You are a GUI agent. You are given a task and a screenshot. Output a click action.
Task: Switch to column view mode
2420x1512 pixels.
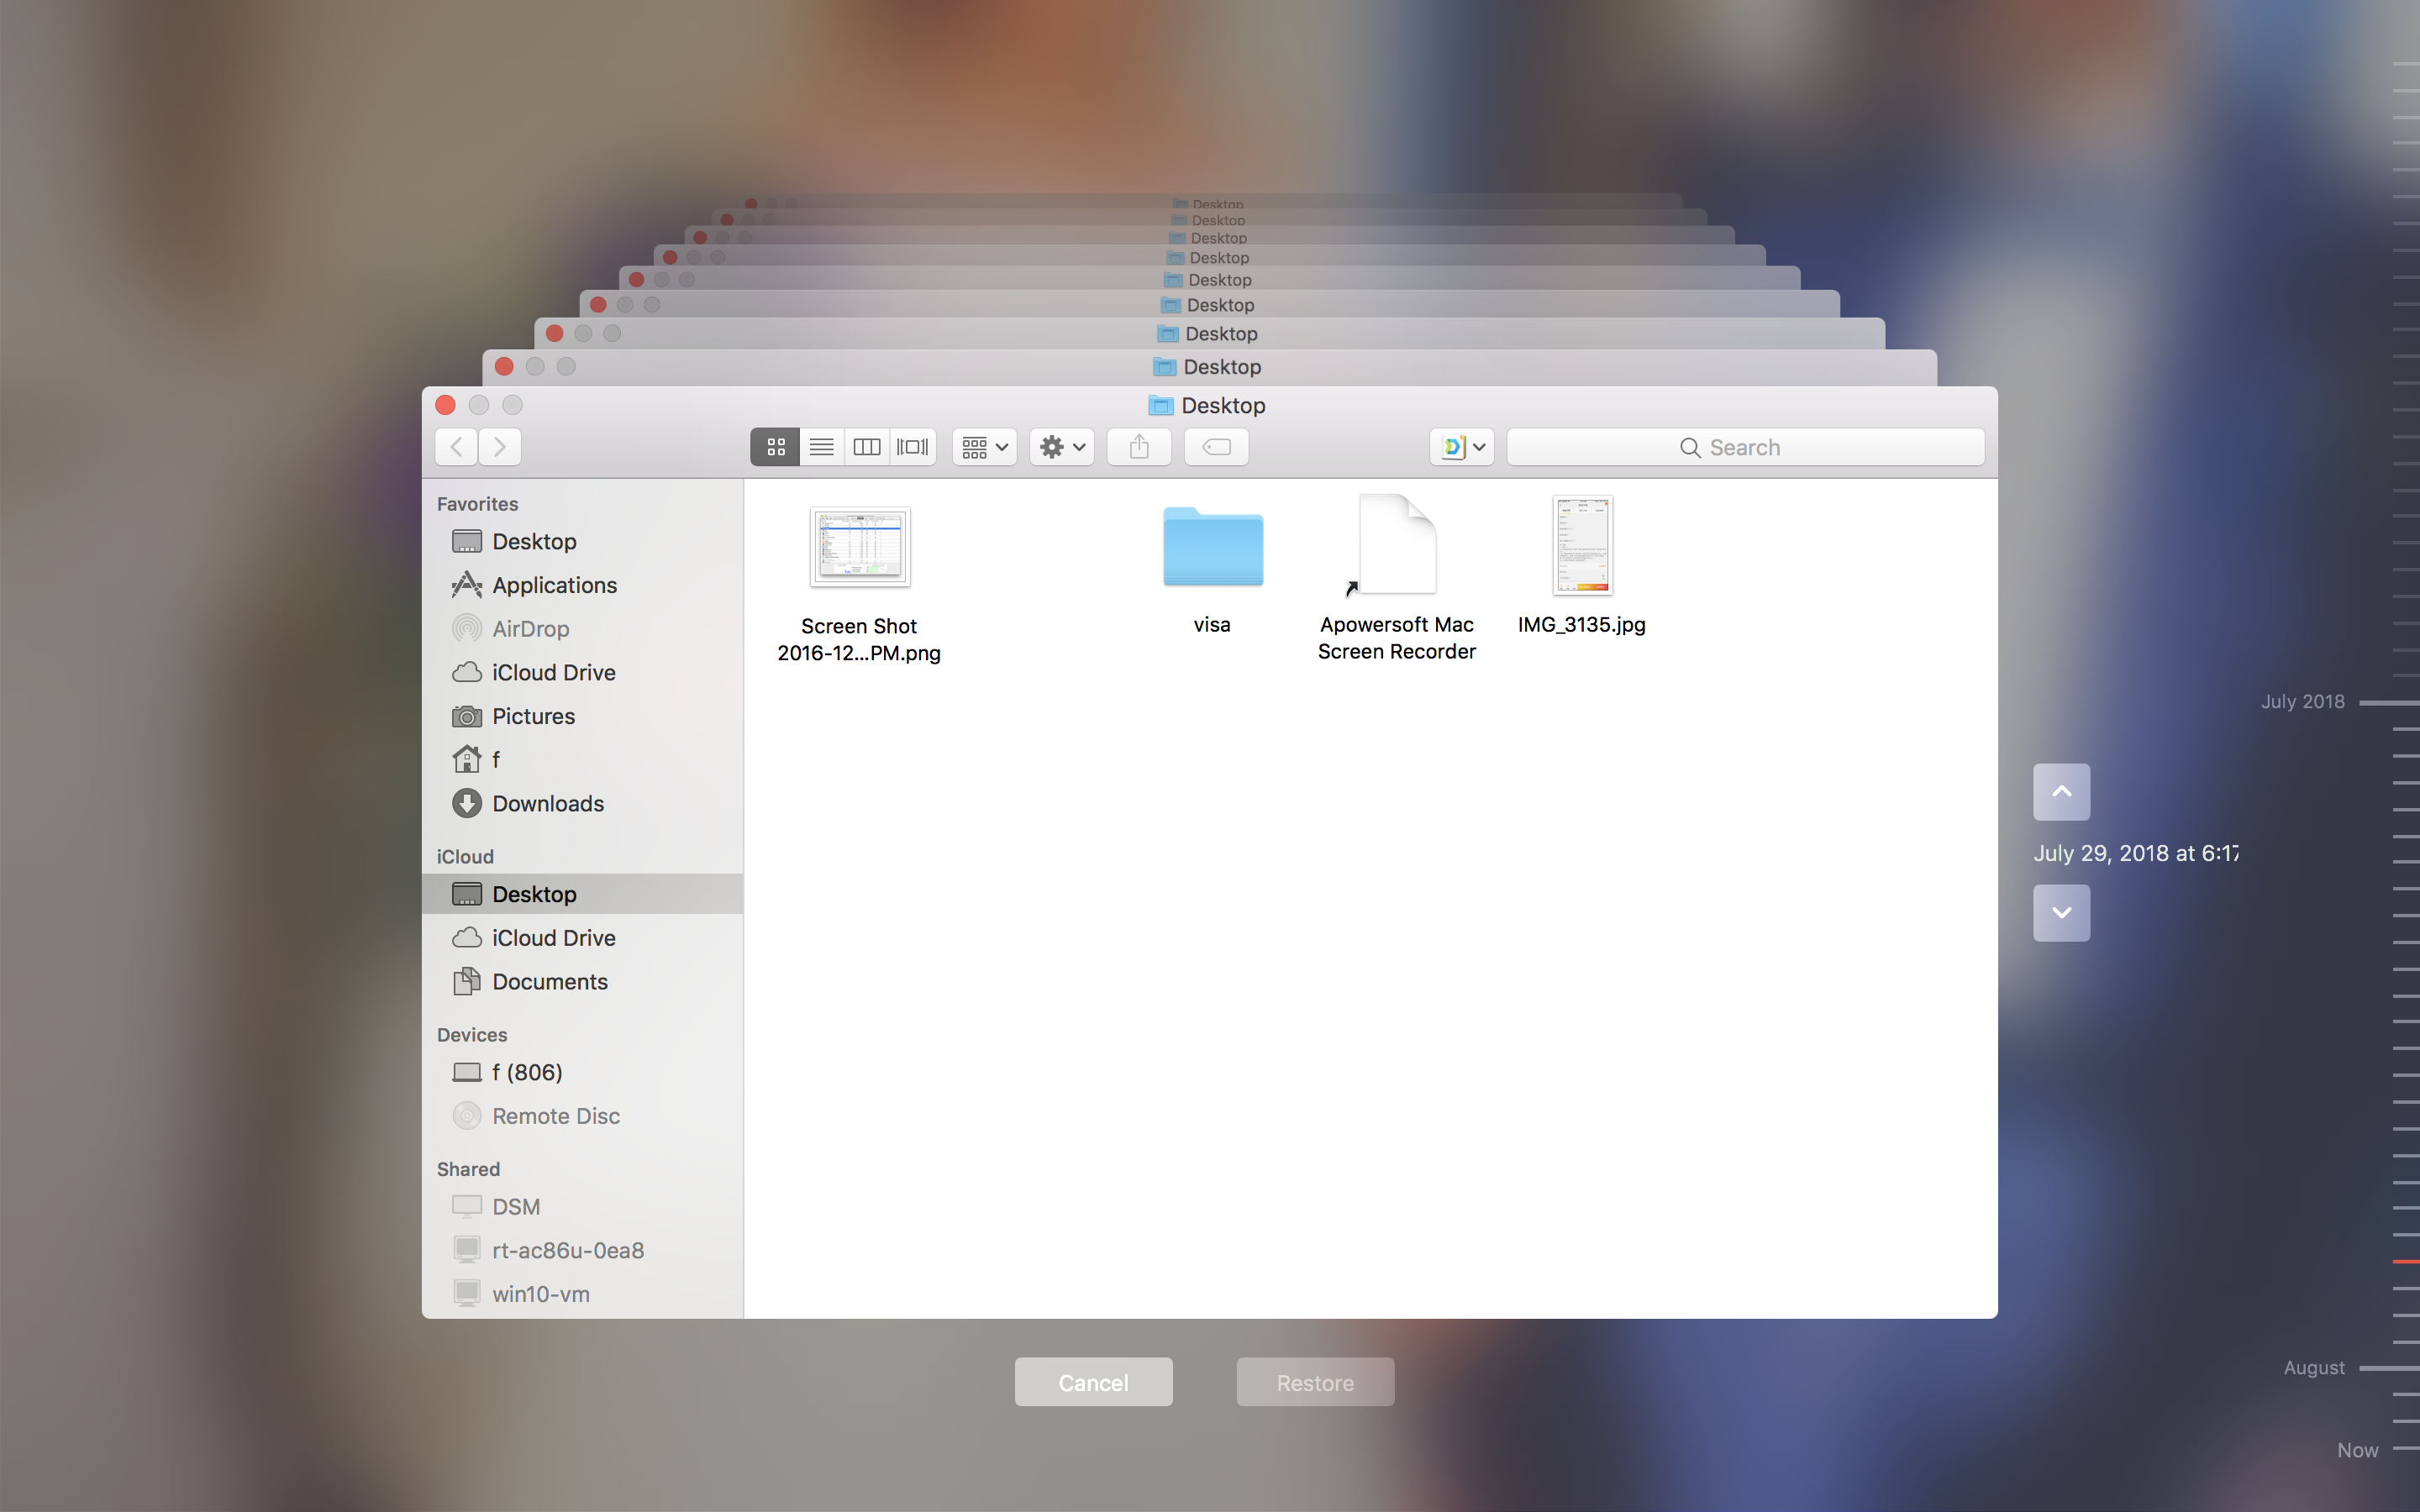(867, 447)
